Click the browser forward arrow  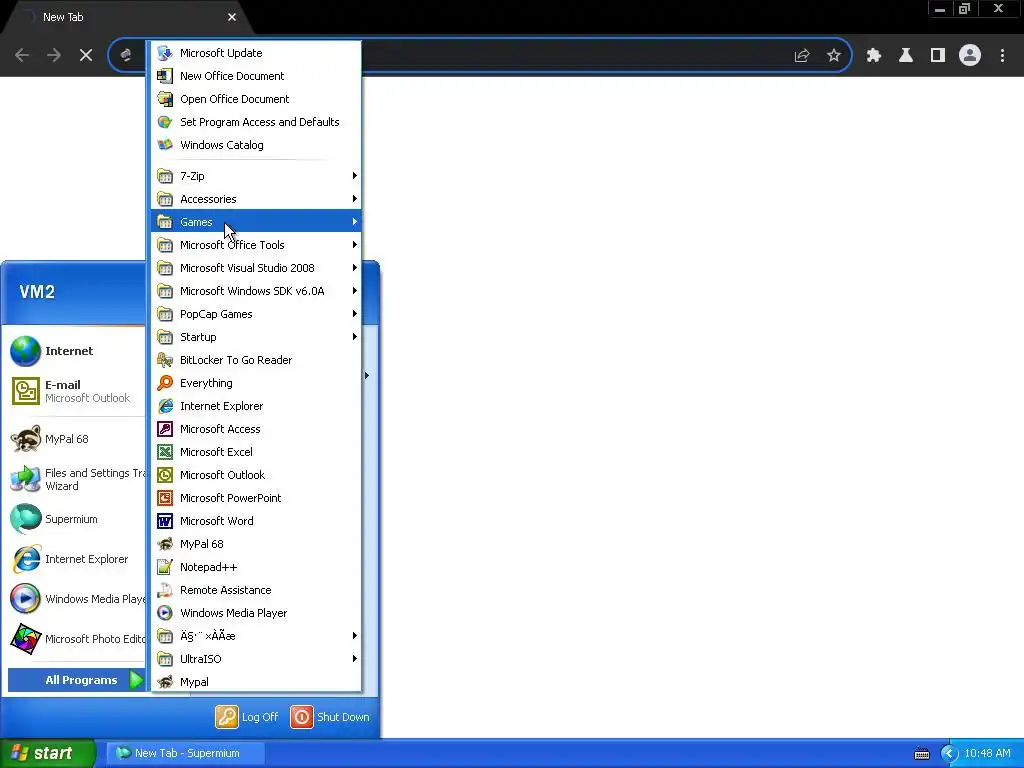tap(54, 56)
